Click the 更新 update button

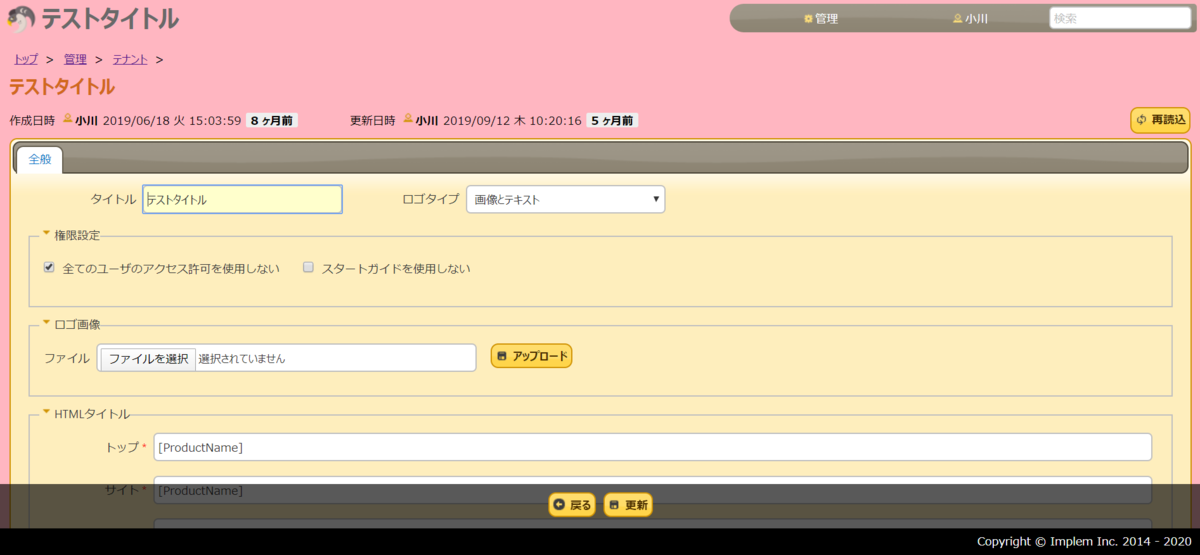click(628, 505)
